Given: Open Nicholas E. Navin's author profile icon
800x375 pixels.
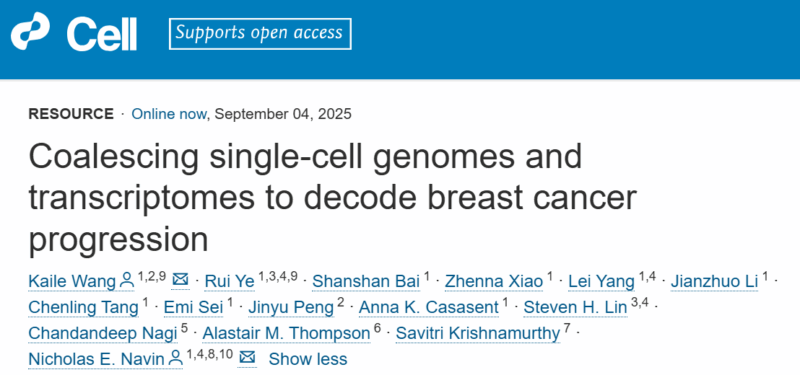Looking at the screenshot, I should (x=175, y=359).
